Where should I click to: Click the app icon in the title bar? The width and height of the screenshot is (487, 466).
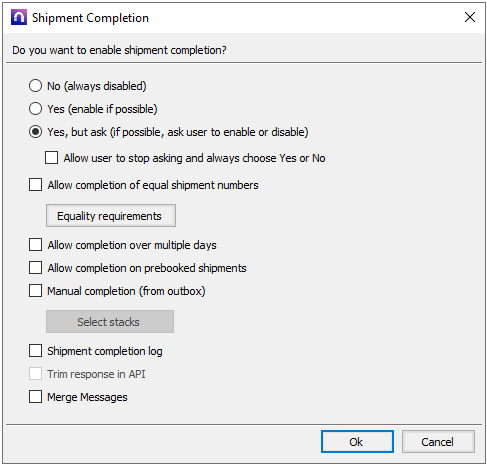[19, 17]
